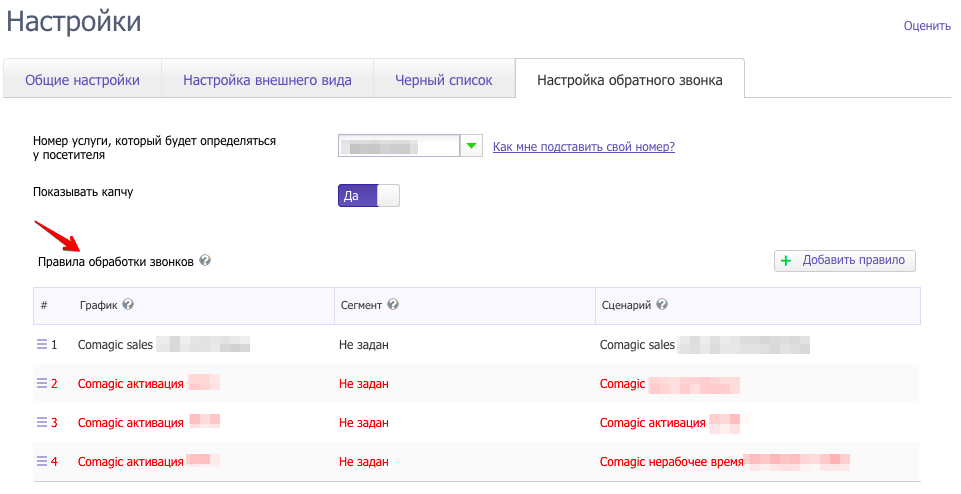Click help icon beside График column header
This screenshot has height=494, width=961.
coord(128,305)
